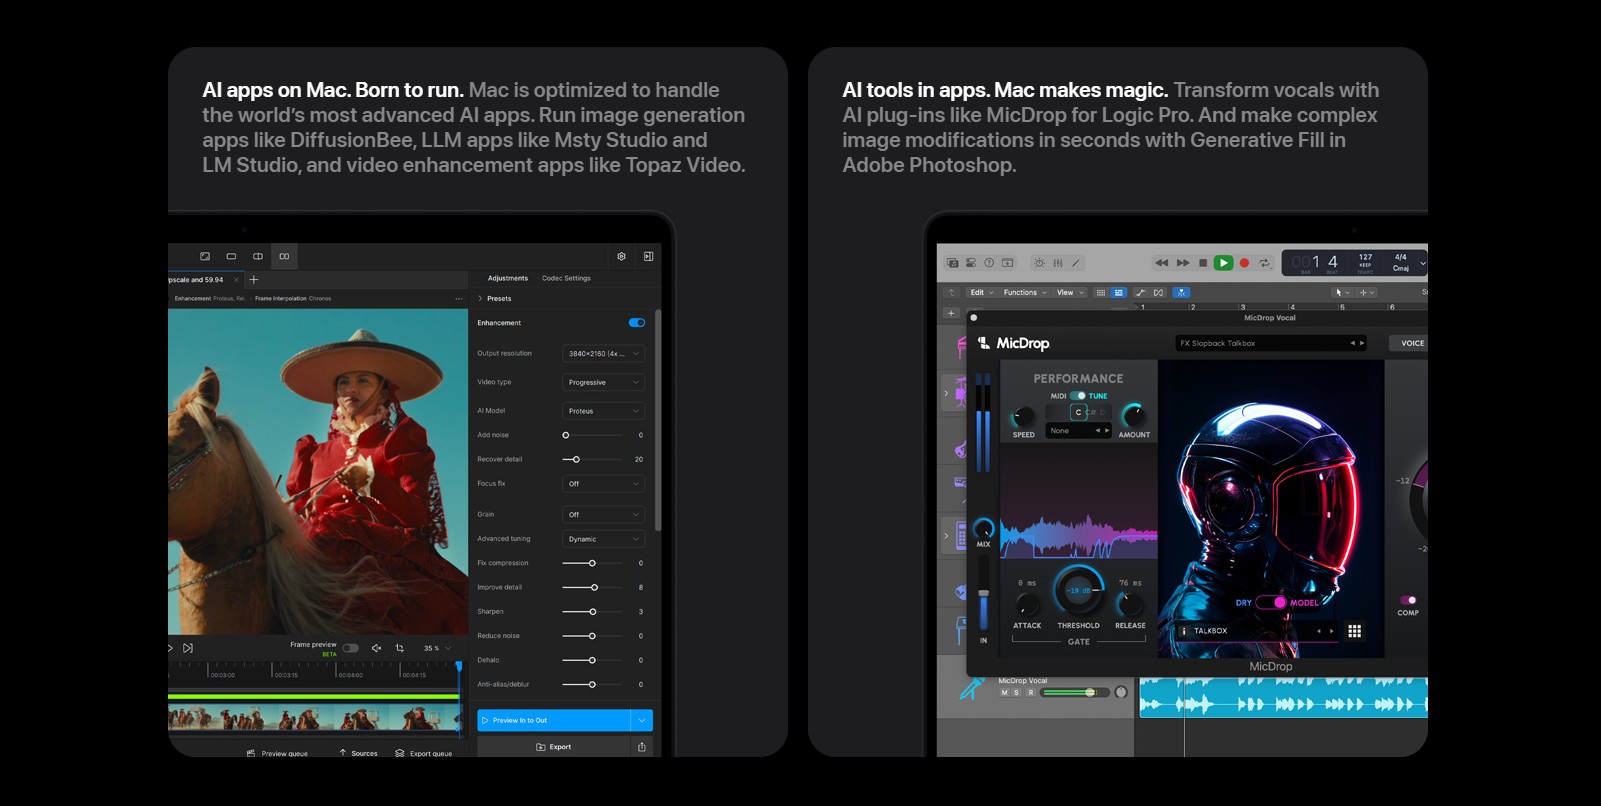Click the crop icon below the preview
The width and height of the screenshot is (1601, 806).
click(x=400, y=648)
